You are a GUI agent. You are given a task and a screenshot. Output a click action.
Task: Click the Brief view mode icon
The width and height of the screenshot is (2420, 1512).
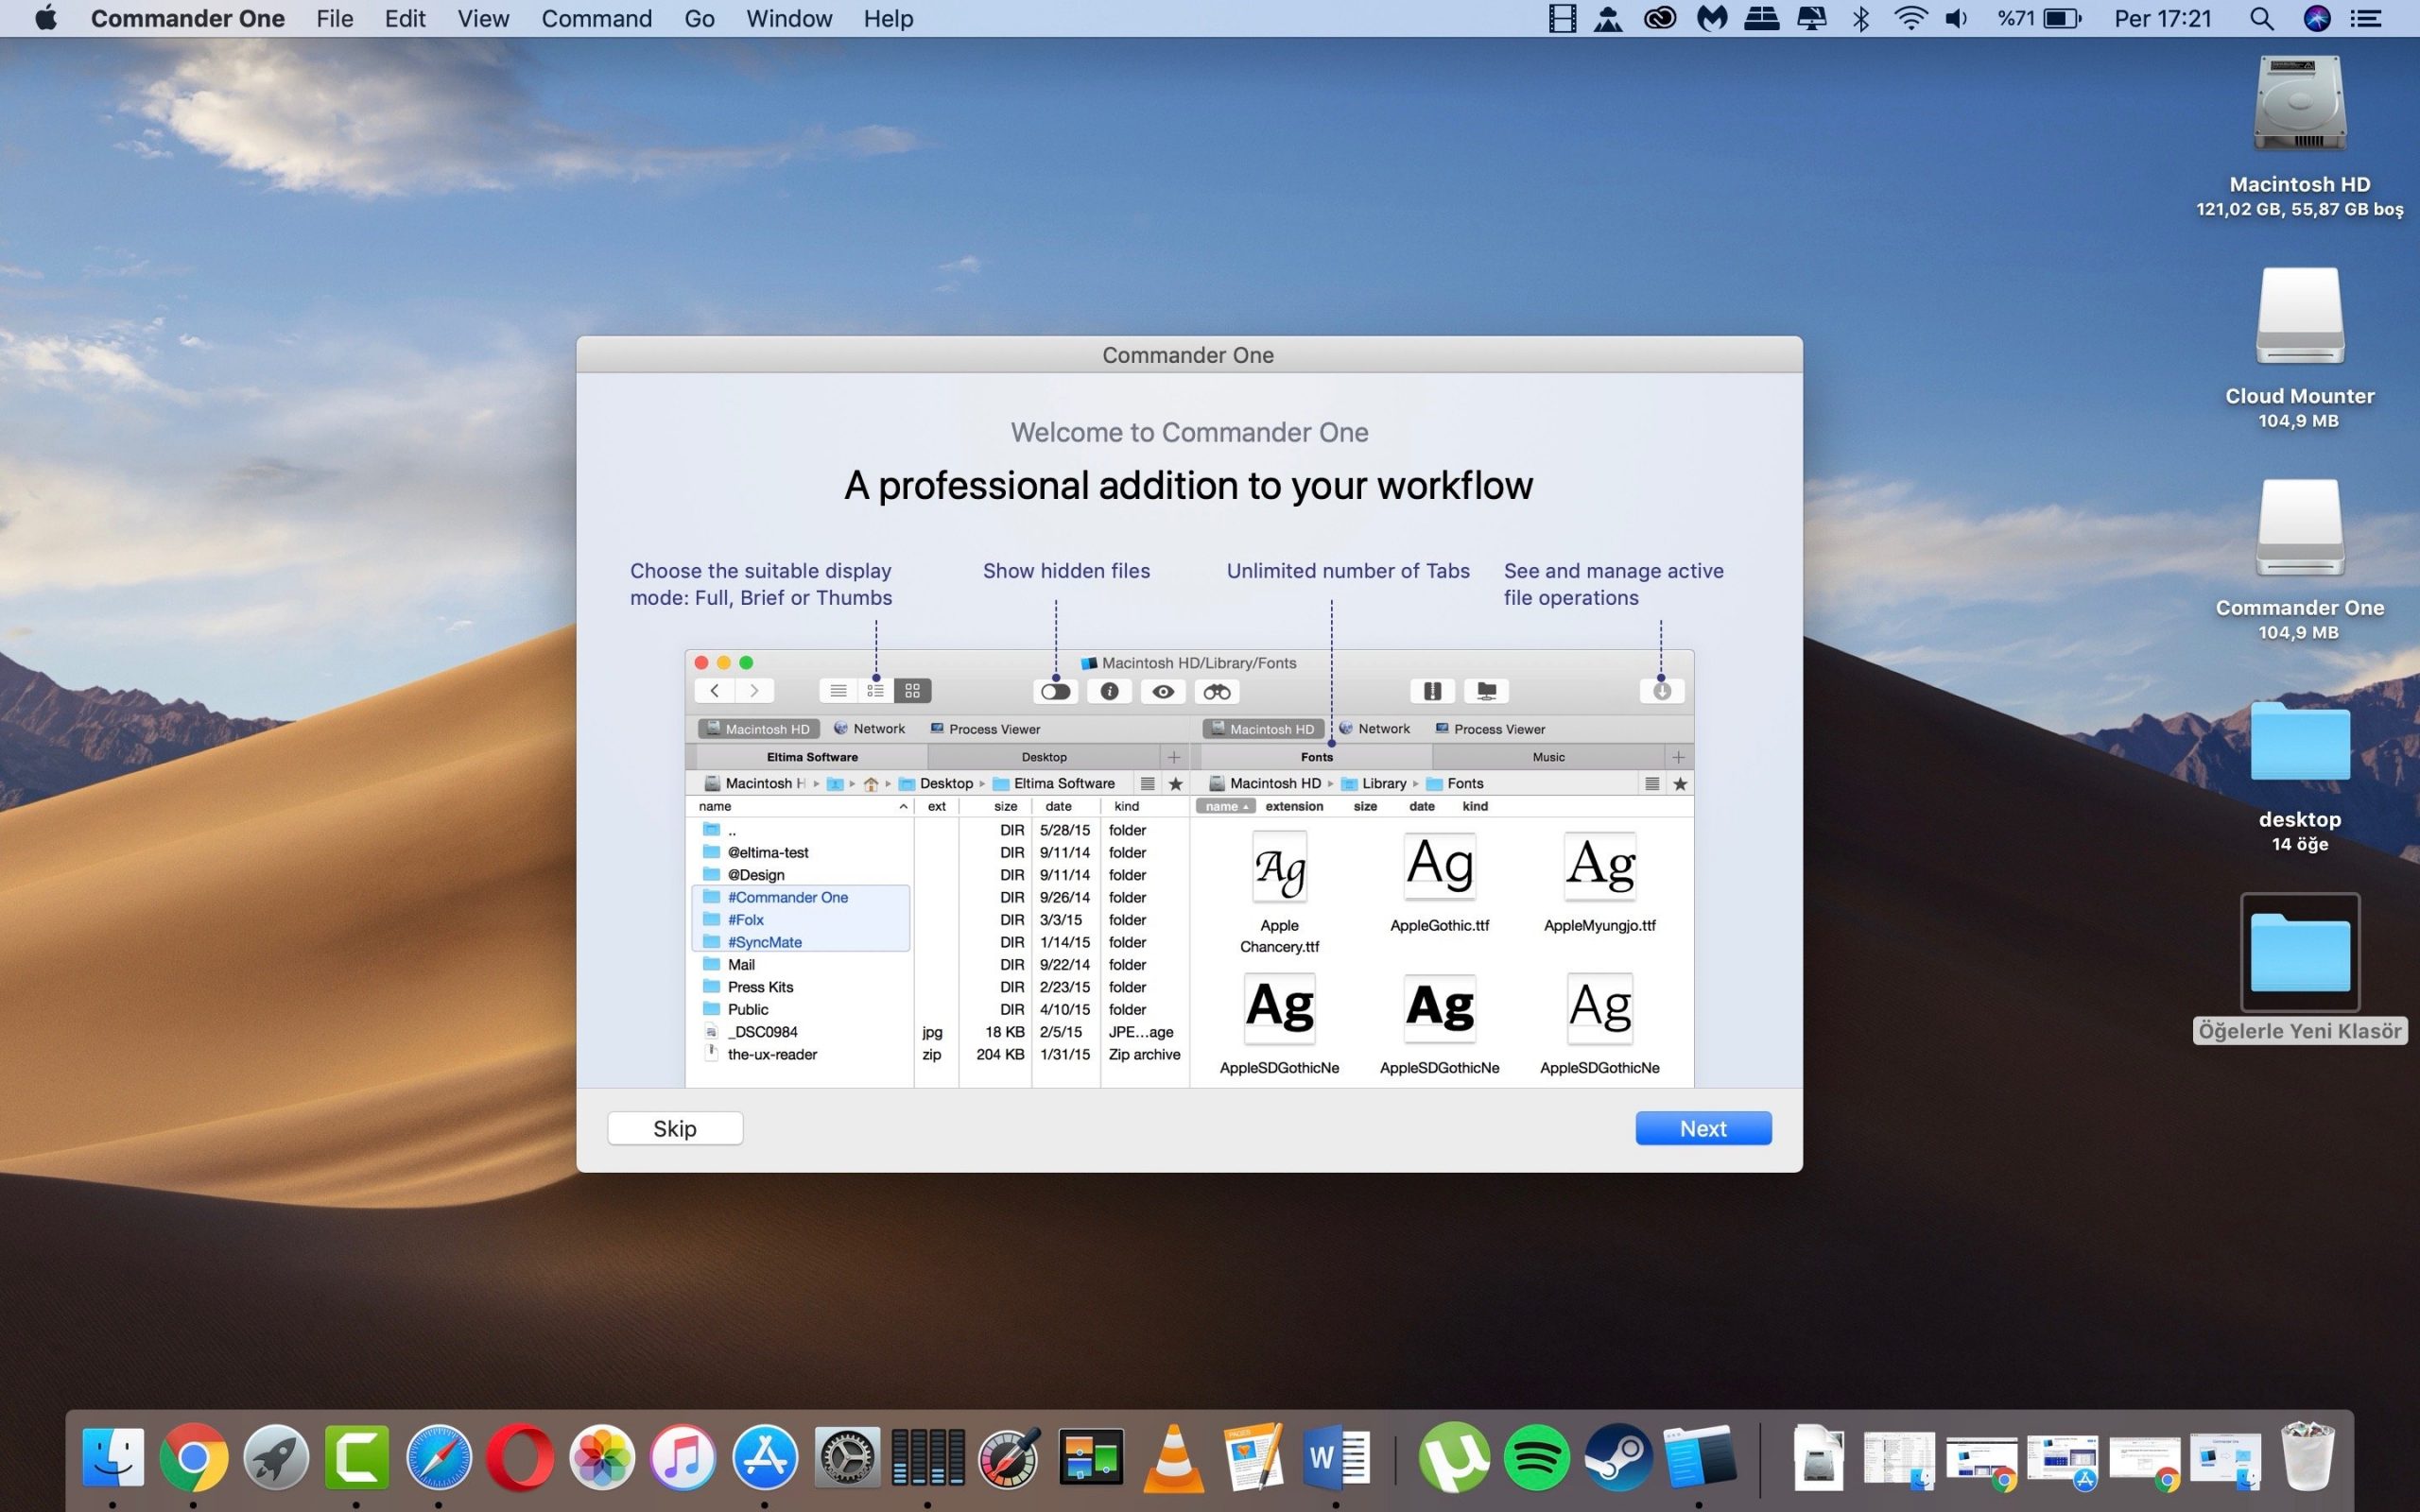click(875, 691)
